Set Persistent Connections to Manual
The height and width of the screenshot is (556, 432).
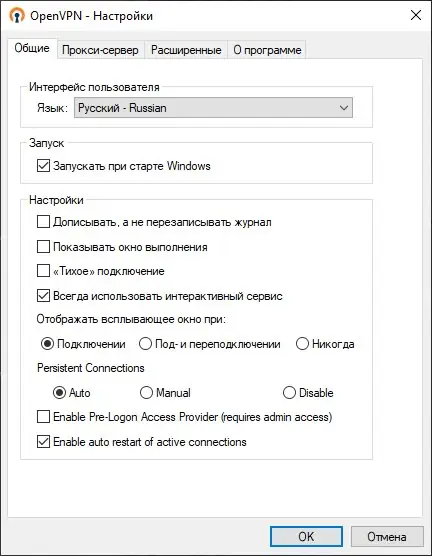coord(146,393)
